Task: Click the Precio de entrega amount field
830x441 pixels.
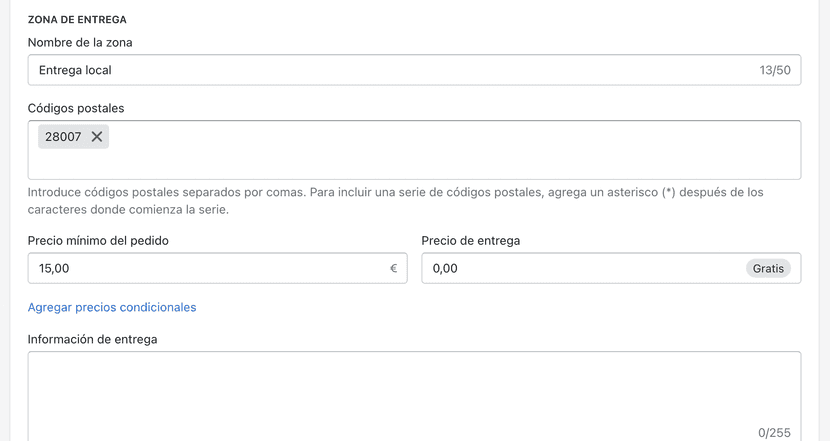Action: (x=580, y=268)
